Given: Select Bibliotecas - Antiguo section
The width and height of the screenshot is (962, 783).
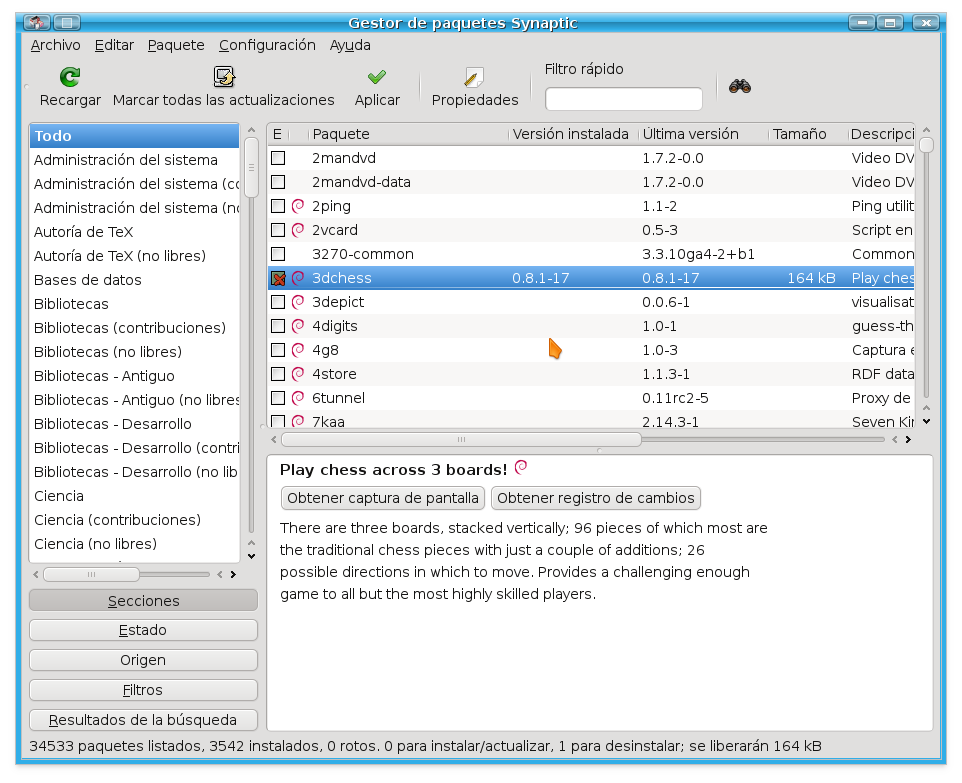Looking at the screenshot, I should (x=134, y=376).
